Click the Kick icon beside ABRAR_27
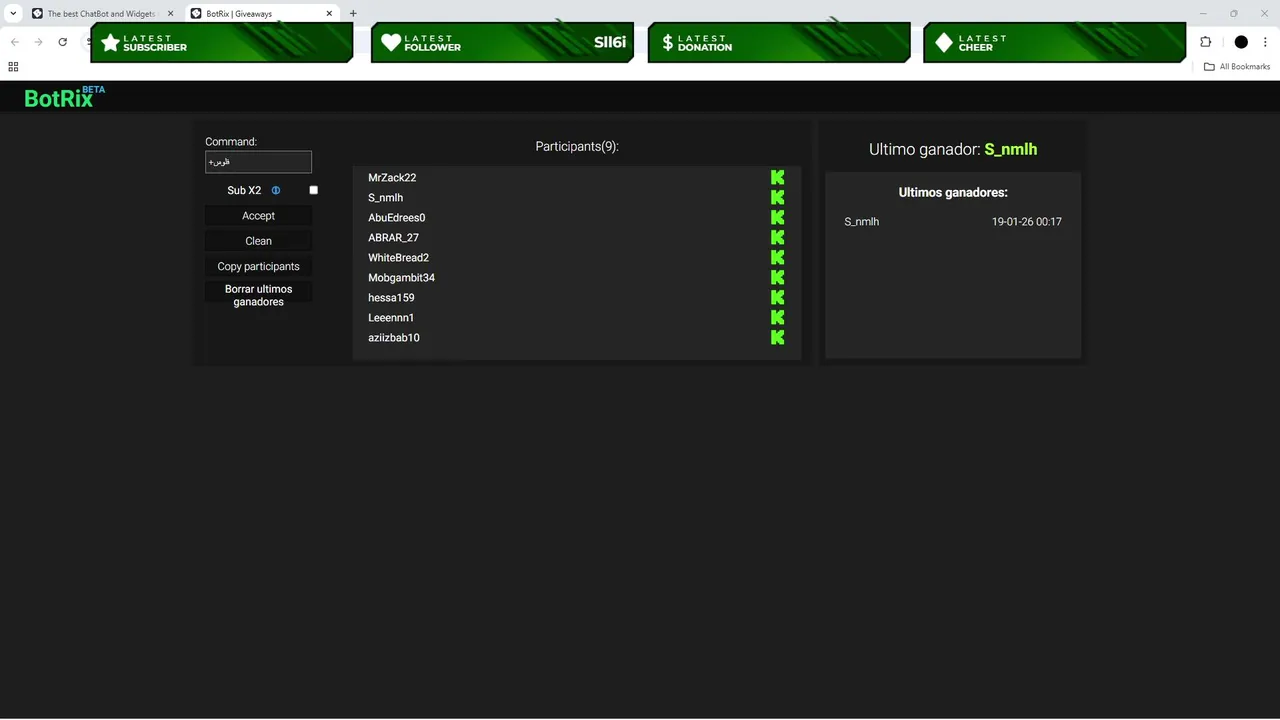The width and height of the screenshot is (1280, 720). tap(777, 237)
